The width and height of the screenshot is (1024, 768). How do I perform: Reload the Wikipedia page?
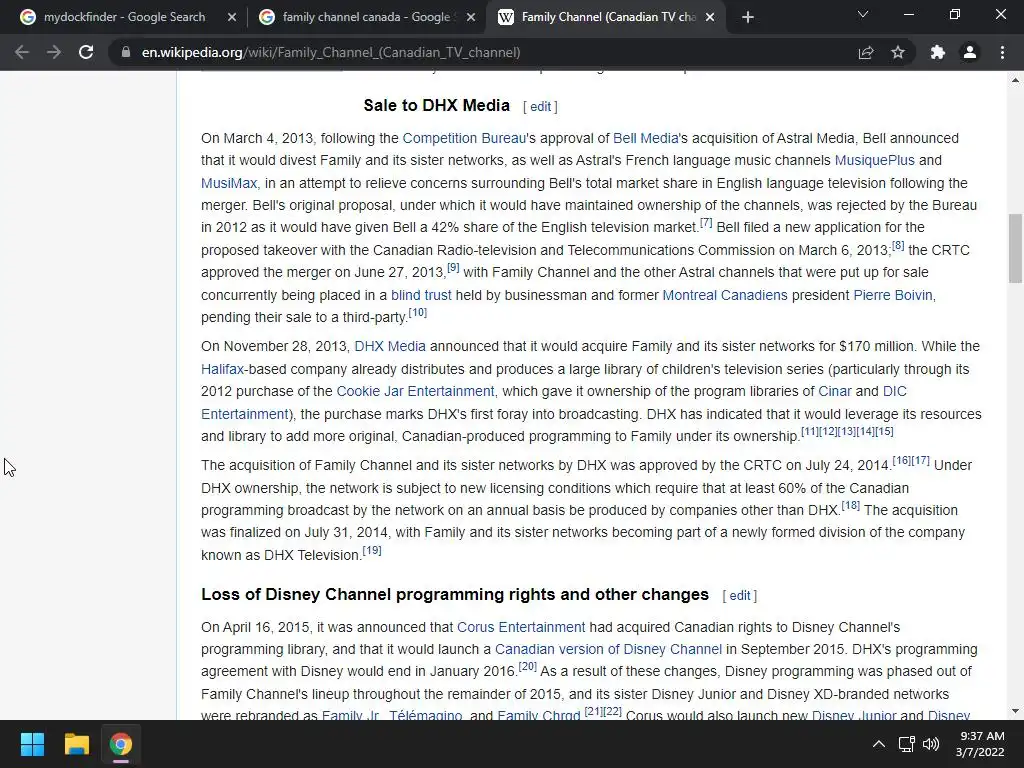pos(86,52)
